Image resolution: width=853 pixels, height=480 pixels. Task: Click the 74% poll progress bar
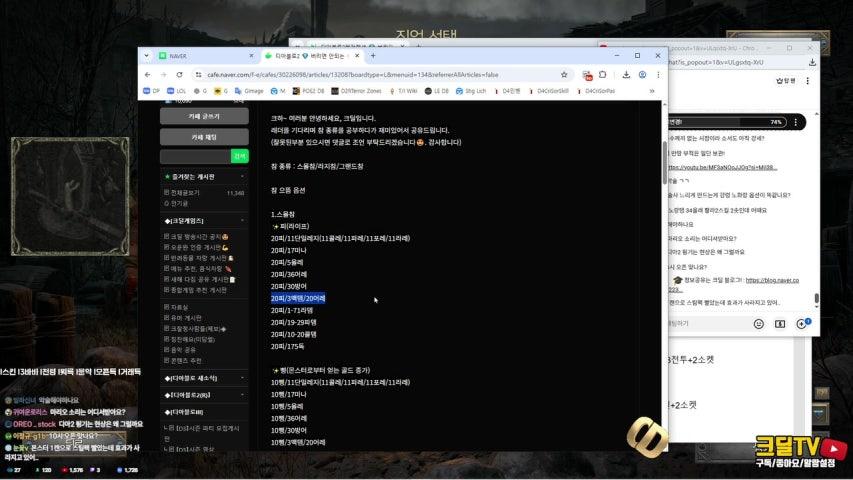(x=726, y=122)
